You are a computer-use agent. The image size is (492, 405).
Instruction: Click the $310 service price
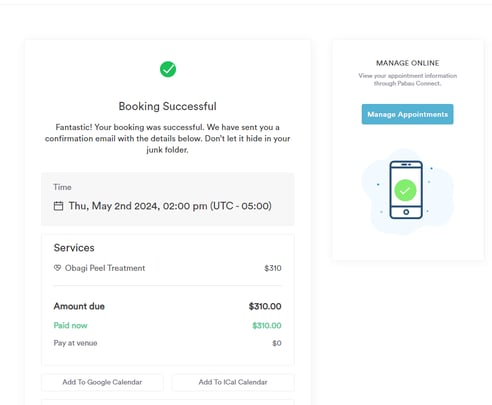point(273,268)
